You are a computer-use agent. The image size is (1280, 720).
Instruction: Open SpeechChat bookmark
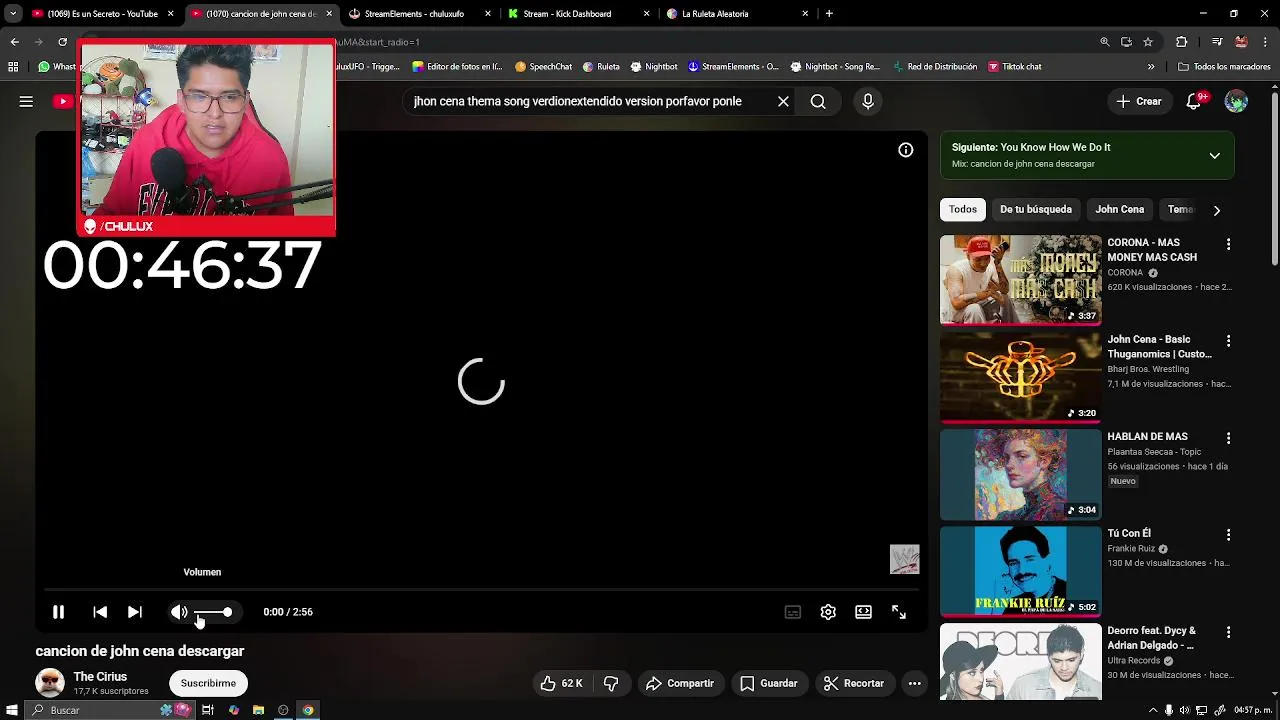point(543,67)
